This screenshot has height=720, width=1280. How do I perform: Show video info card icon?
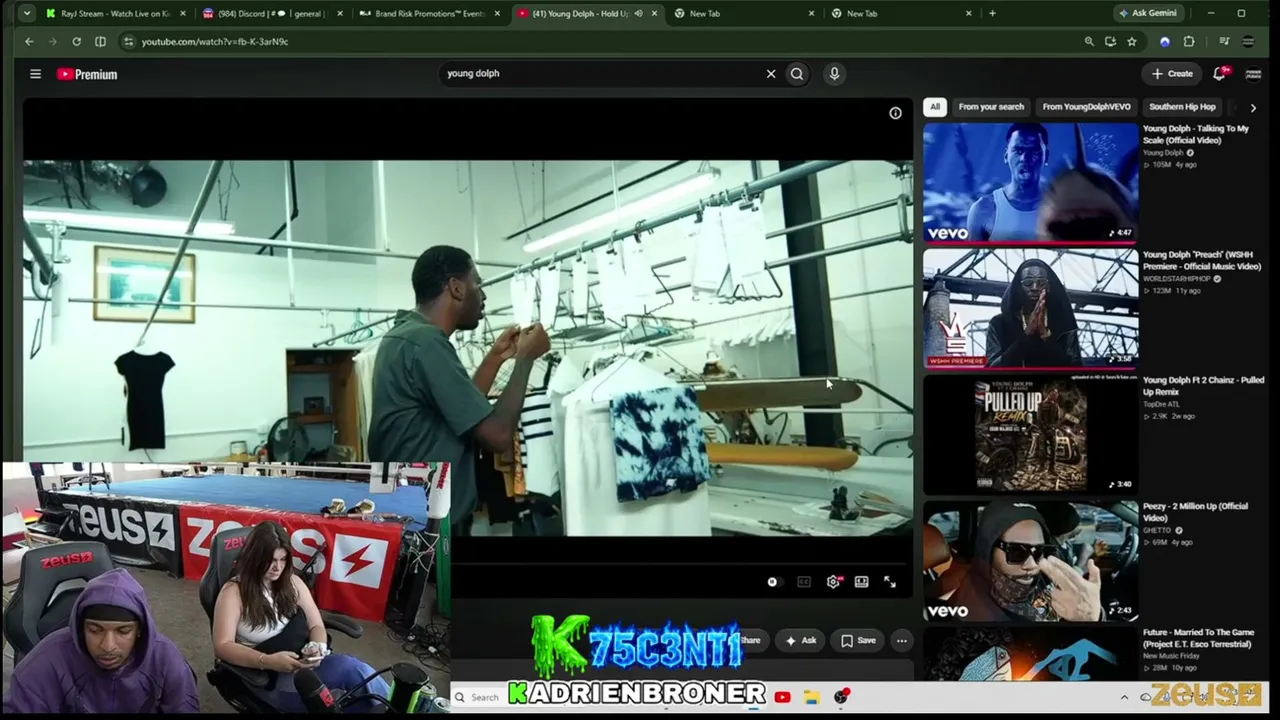895,113
